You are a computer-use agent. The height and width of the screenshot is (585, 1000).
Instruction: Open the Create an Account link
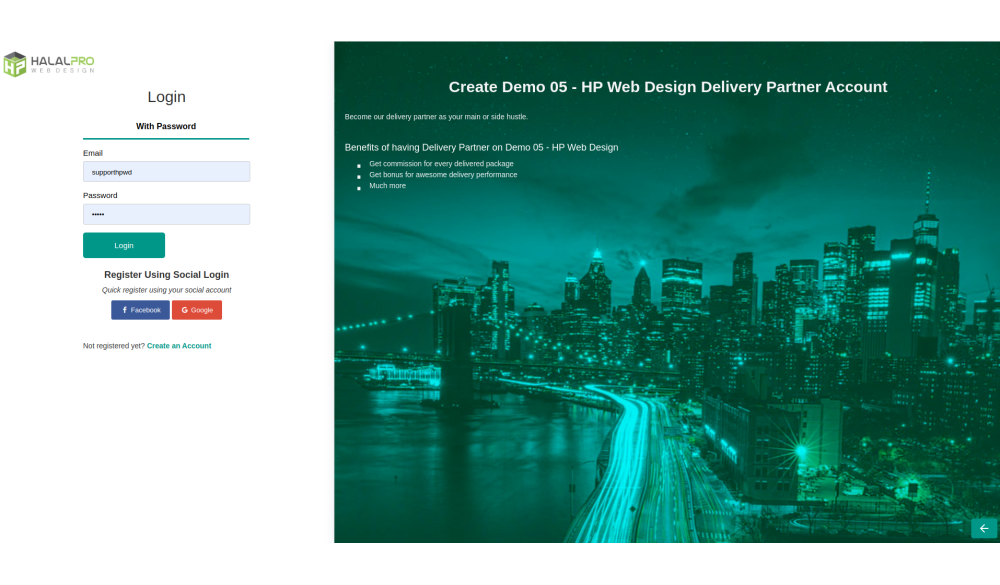(179, 346)
